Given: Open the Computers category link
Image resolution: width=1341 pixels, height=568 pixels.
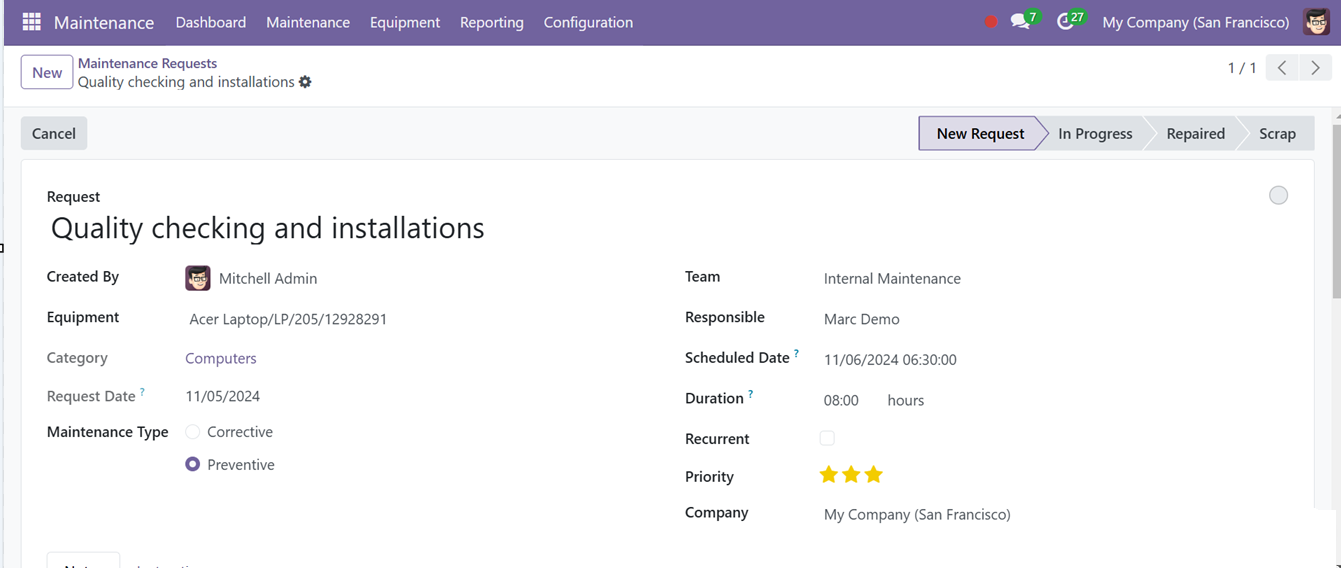Looking at the screenshot, I should (221, 358).
